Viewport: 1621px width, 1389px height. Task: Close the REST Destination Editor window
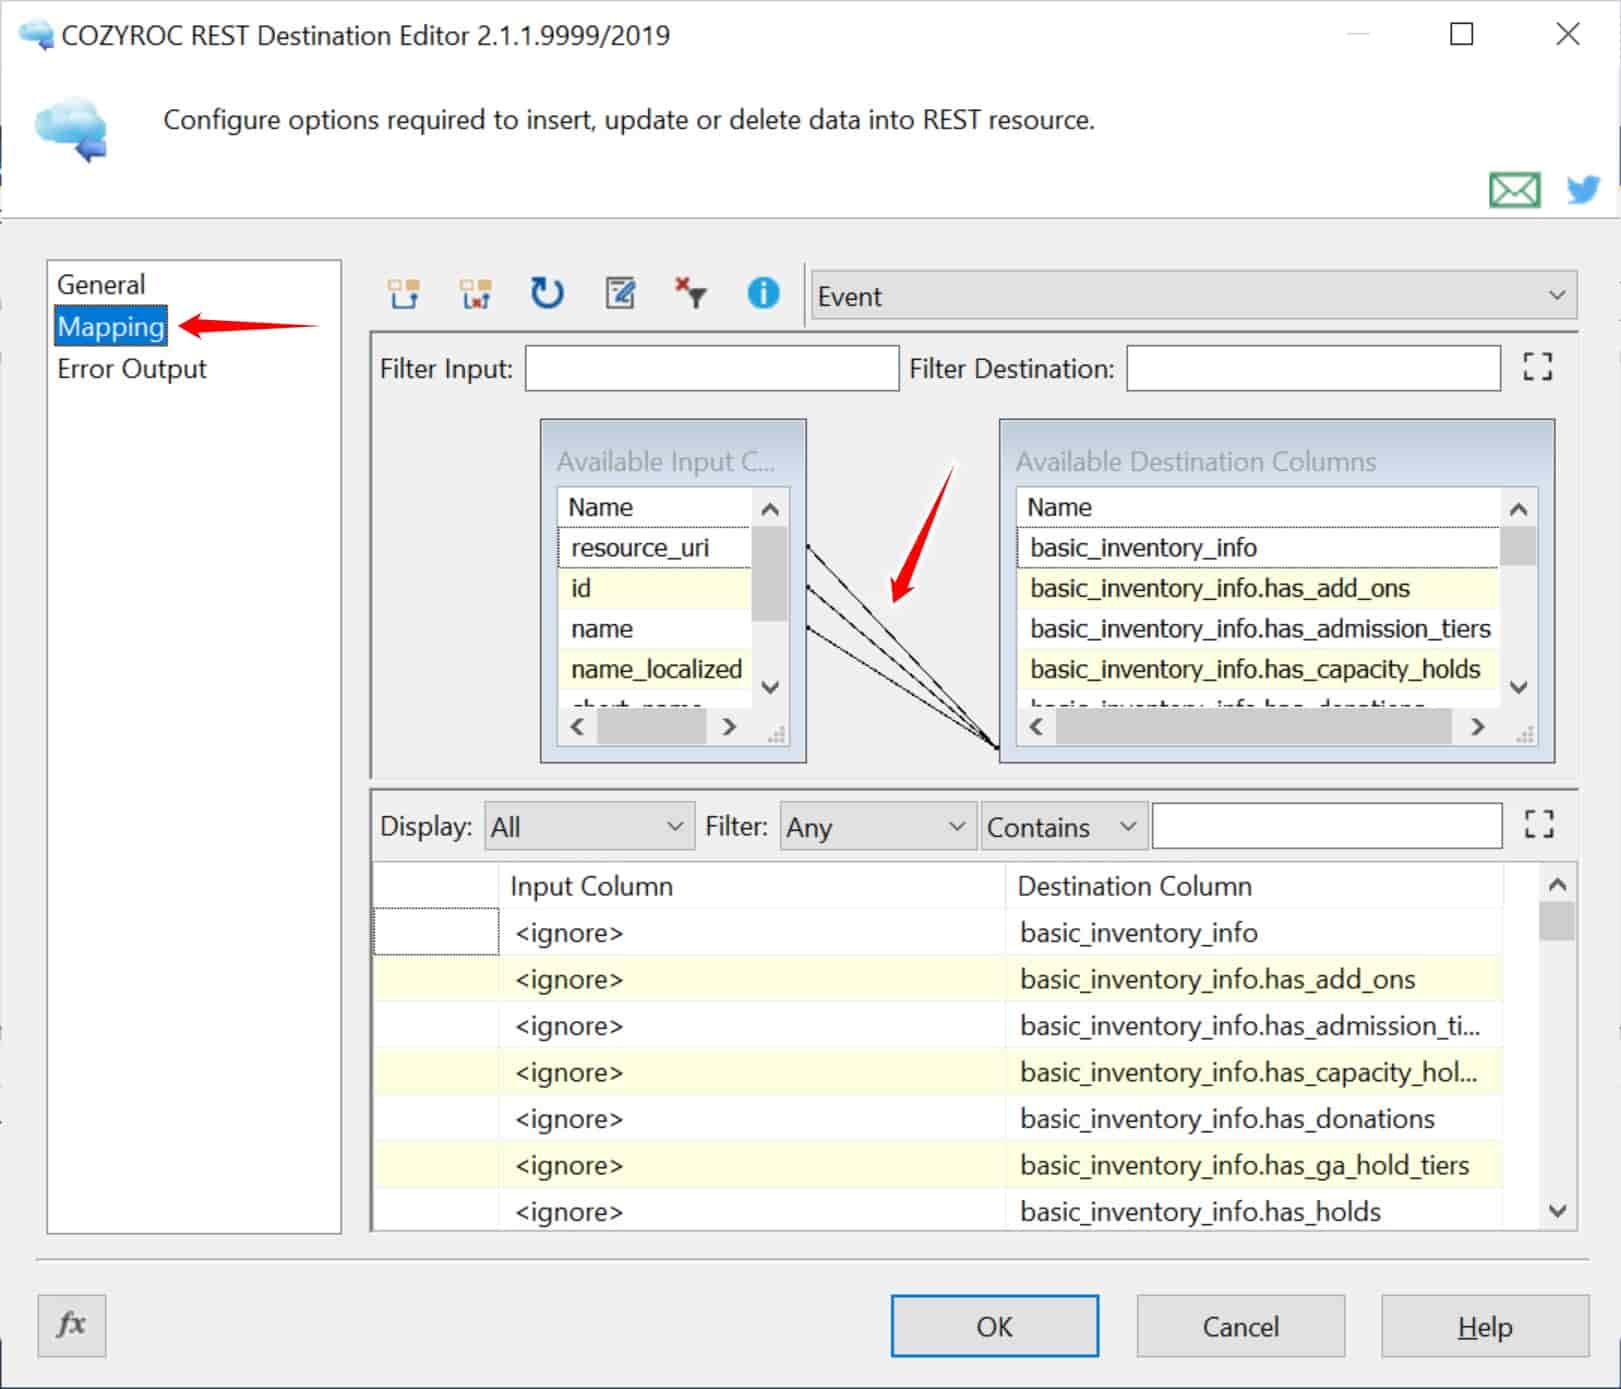pyautogui.click(x=1568, y=34)
